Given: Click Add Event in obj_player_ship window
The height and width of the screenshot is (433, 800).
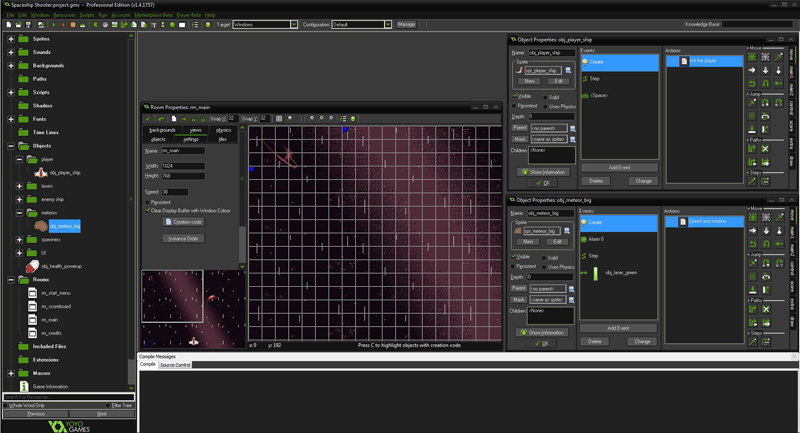Looking at the screenshot, I should [619, 167].
